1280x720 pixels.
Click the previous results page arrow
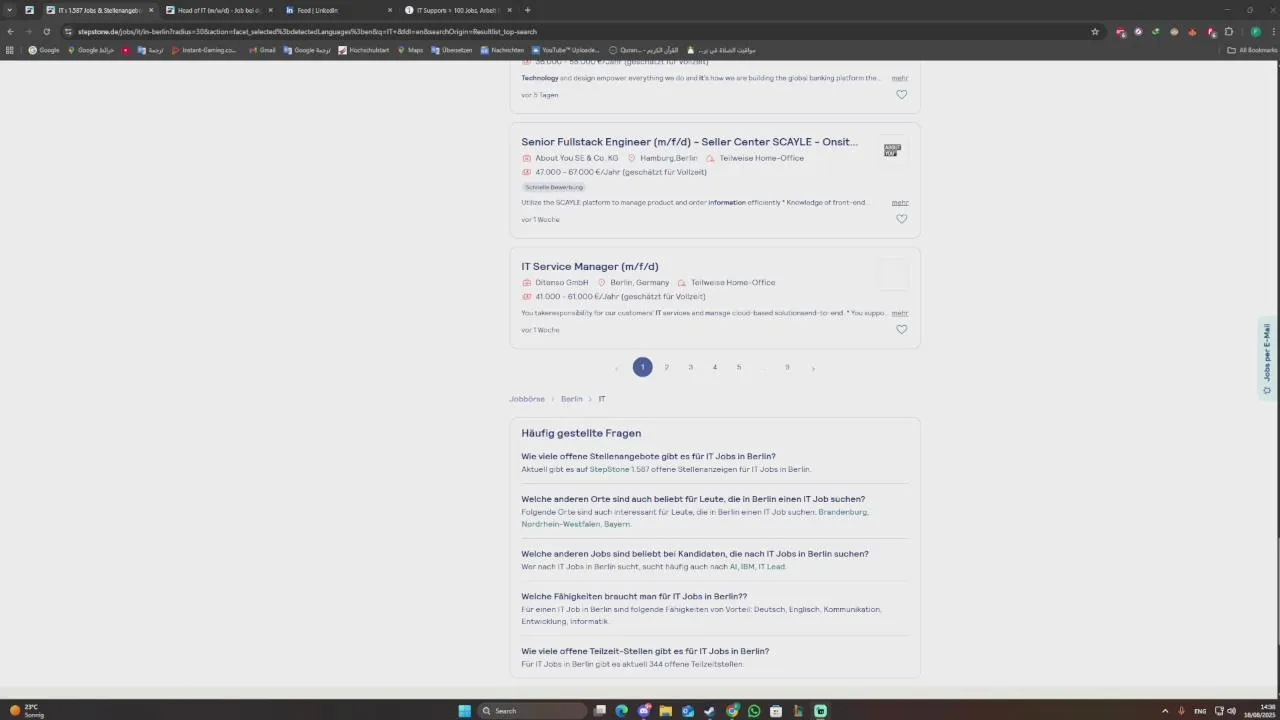coord(617,368)
